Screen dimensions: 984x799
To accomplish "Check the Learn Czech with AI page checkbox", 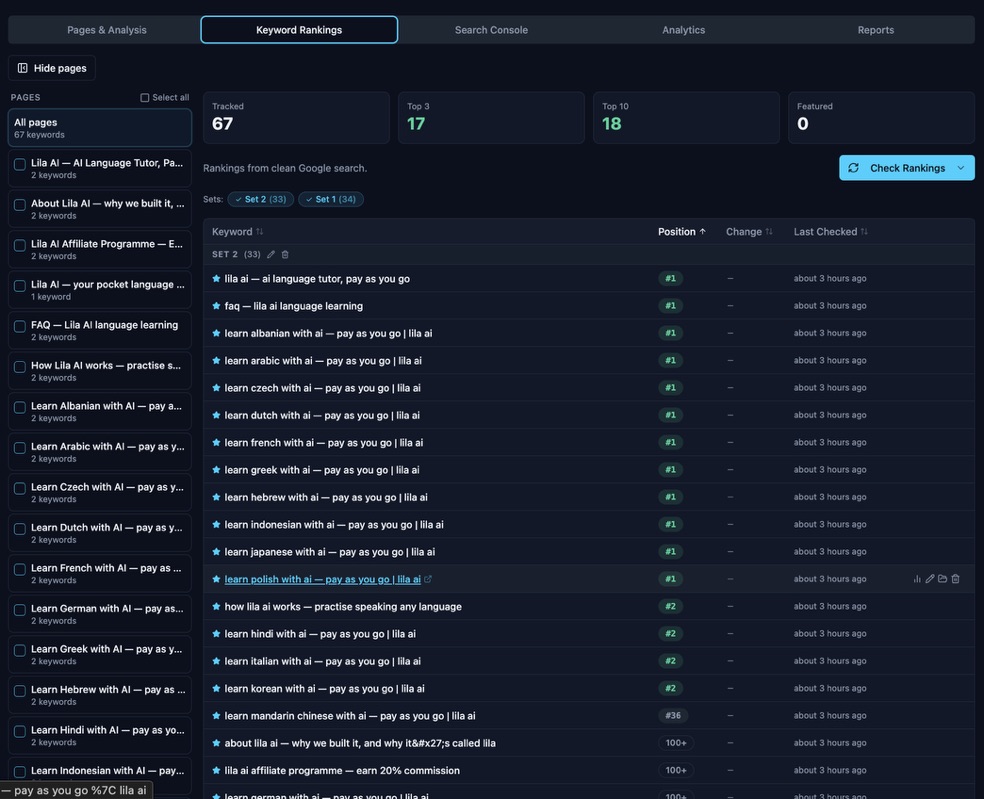I will coord(20,488).
